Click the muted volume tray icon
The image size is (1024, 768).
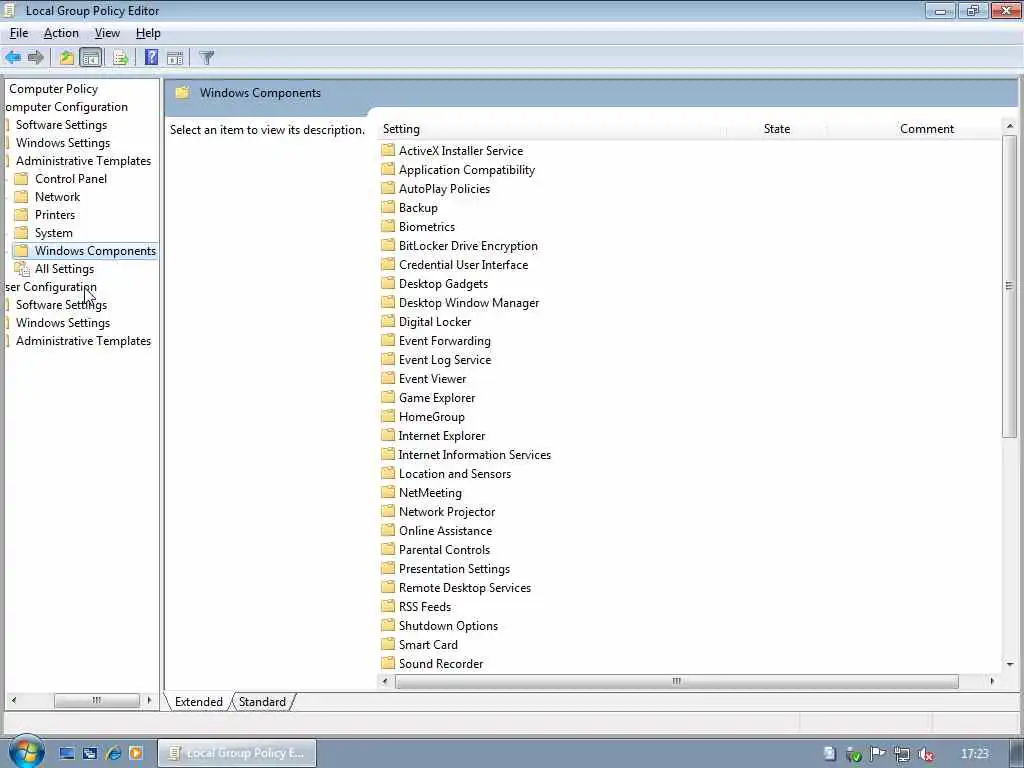pos(925,754)
